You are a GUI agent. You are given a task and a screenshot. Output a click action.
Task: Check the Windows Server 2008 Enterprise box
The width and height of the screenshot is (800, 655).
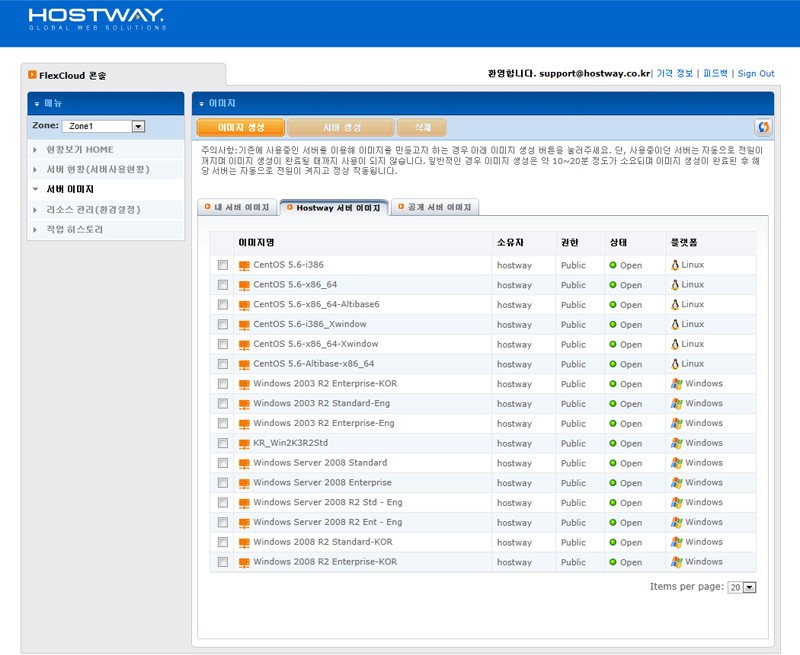[x=222, y=483]
